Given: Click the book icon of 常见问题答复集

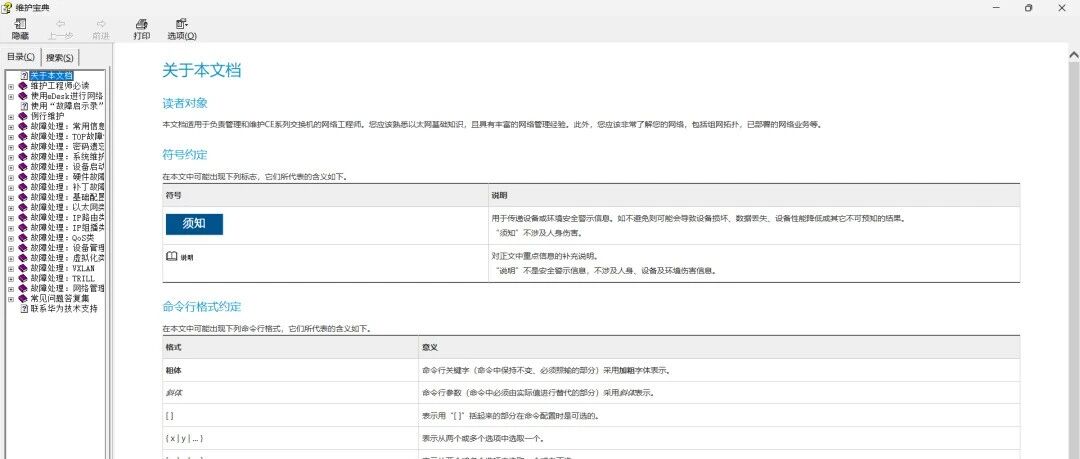Looking at the screenshot, I should coord(23,298).
